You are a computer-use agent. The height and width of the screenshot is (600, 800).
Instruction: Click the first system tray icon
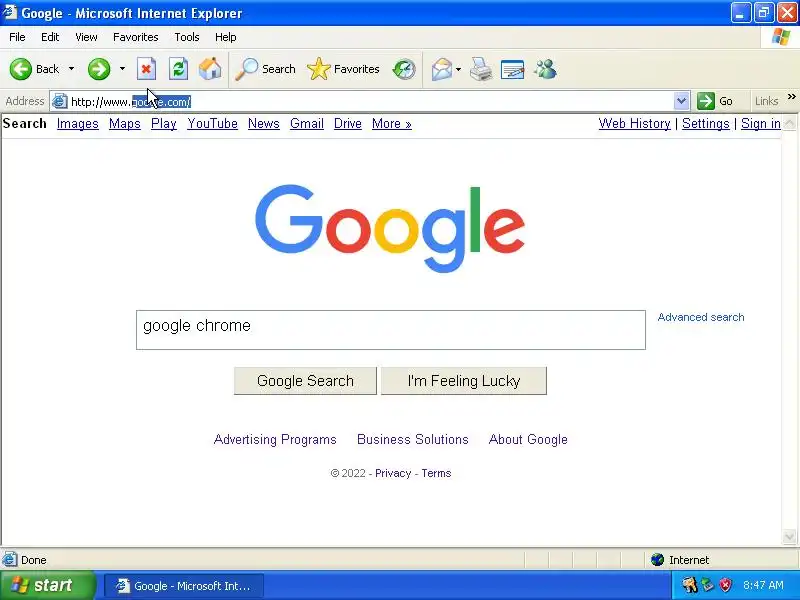(689, 585)
